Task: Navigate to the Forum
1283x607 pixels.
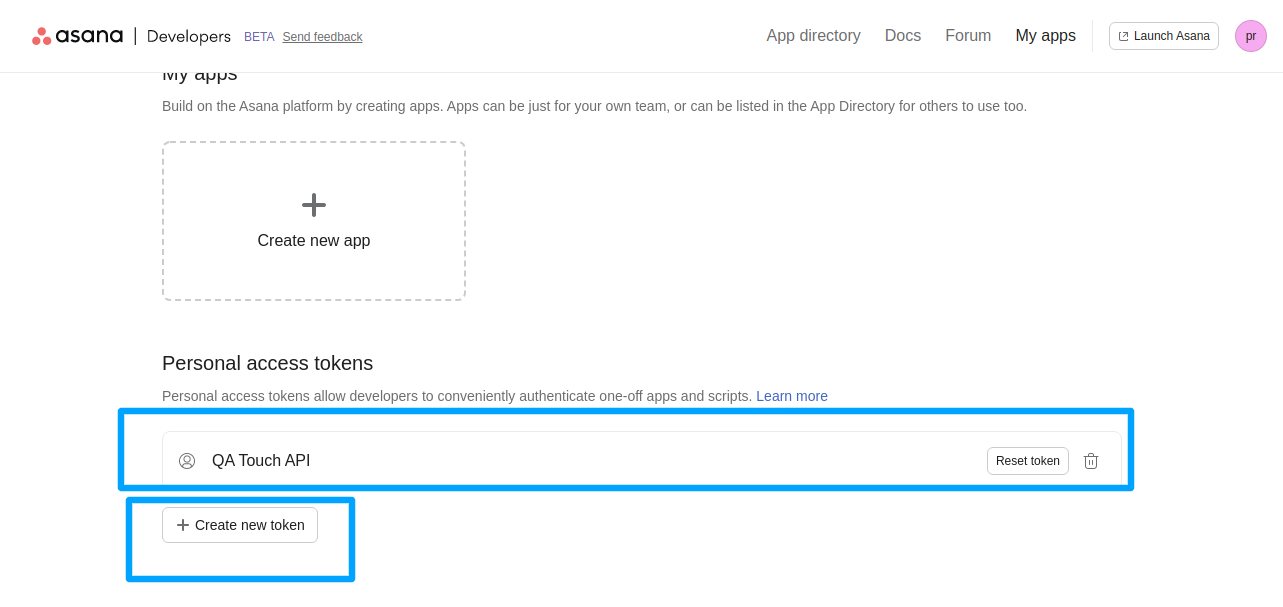Action: (967, 36)
